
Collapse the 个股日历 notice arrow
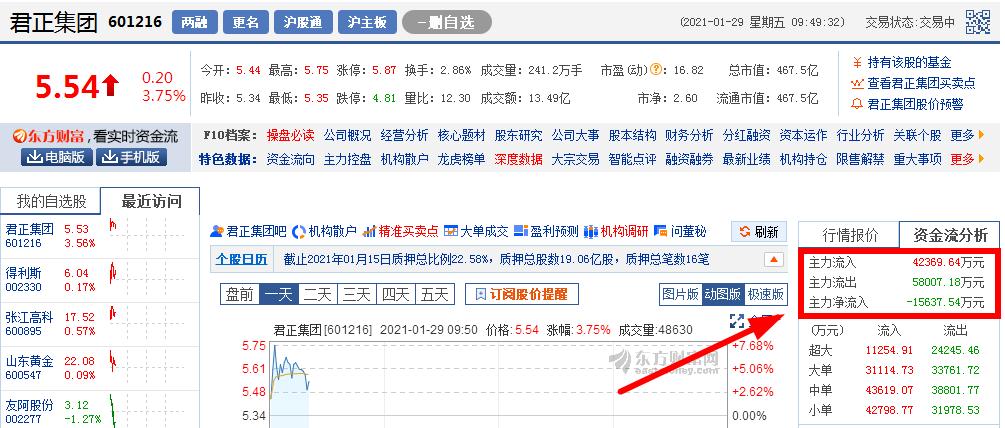click(x=773, y=259)
